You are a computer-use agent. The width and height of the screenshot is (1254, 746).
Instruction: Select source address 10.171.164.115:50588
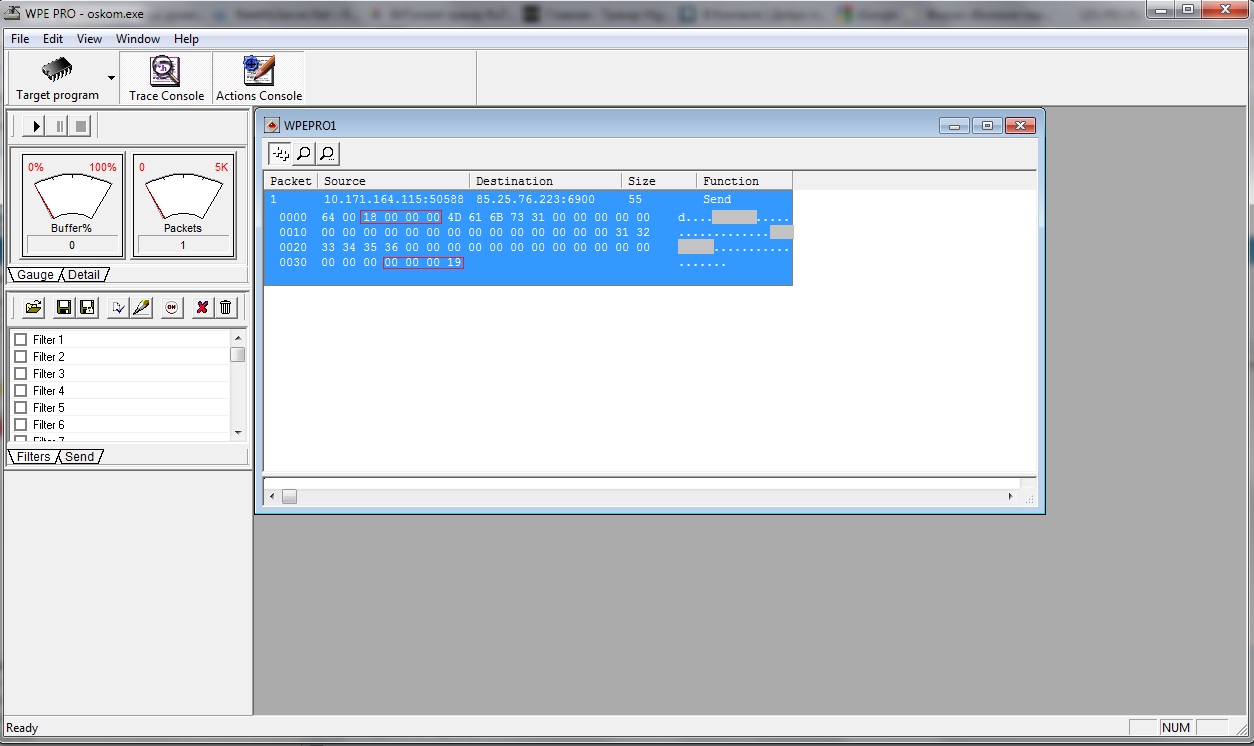click(394, 200)
